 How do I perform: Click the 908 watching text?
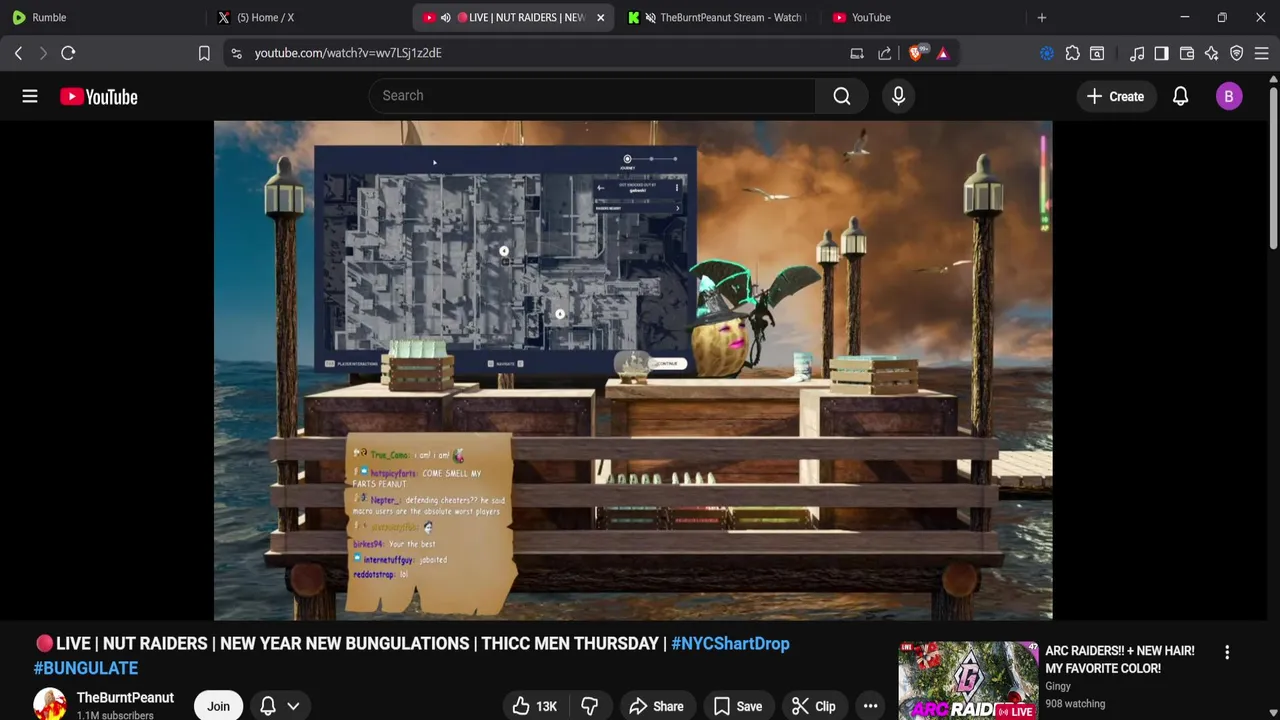click(x=1075, y=704)
